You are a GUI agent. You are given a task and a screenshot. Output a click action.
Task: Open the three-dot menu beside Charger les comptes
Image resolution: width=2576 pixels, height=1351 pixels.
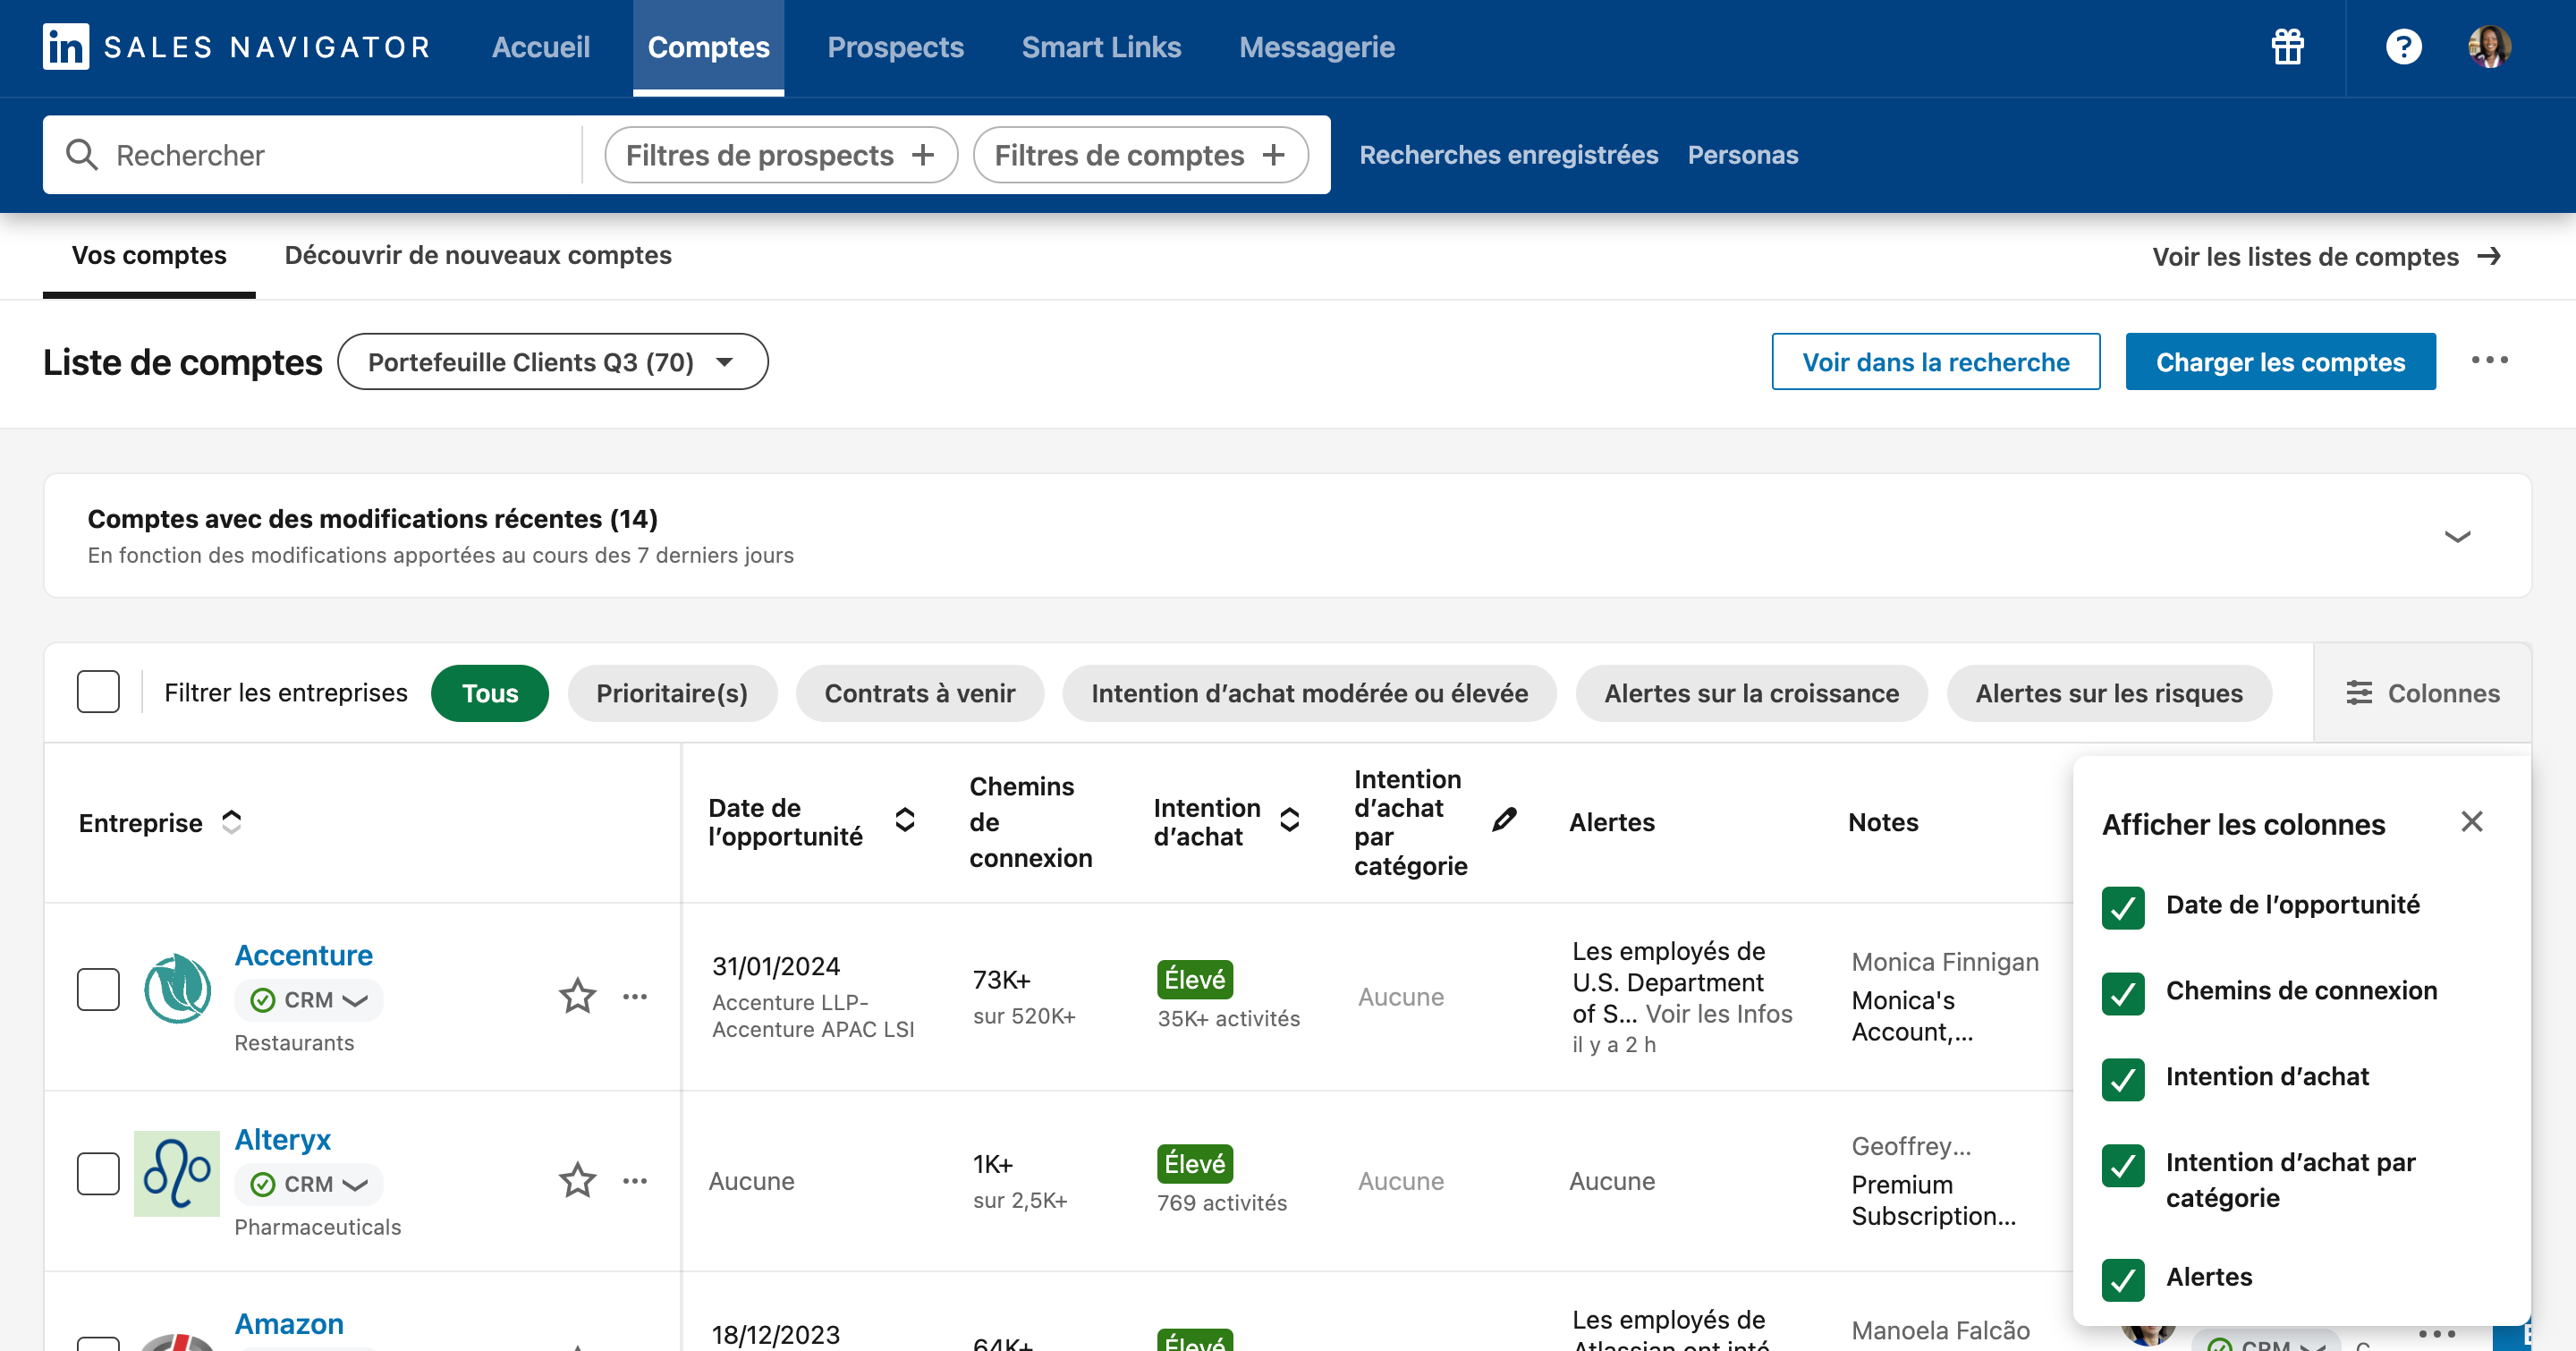(2489, 360)
